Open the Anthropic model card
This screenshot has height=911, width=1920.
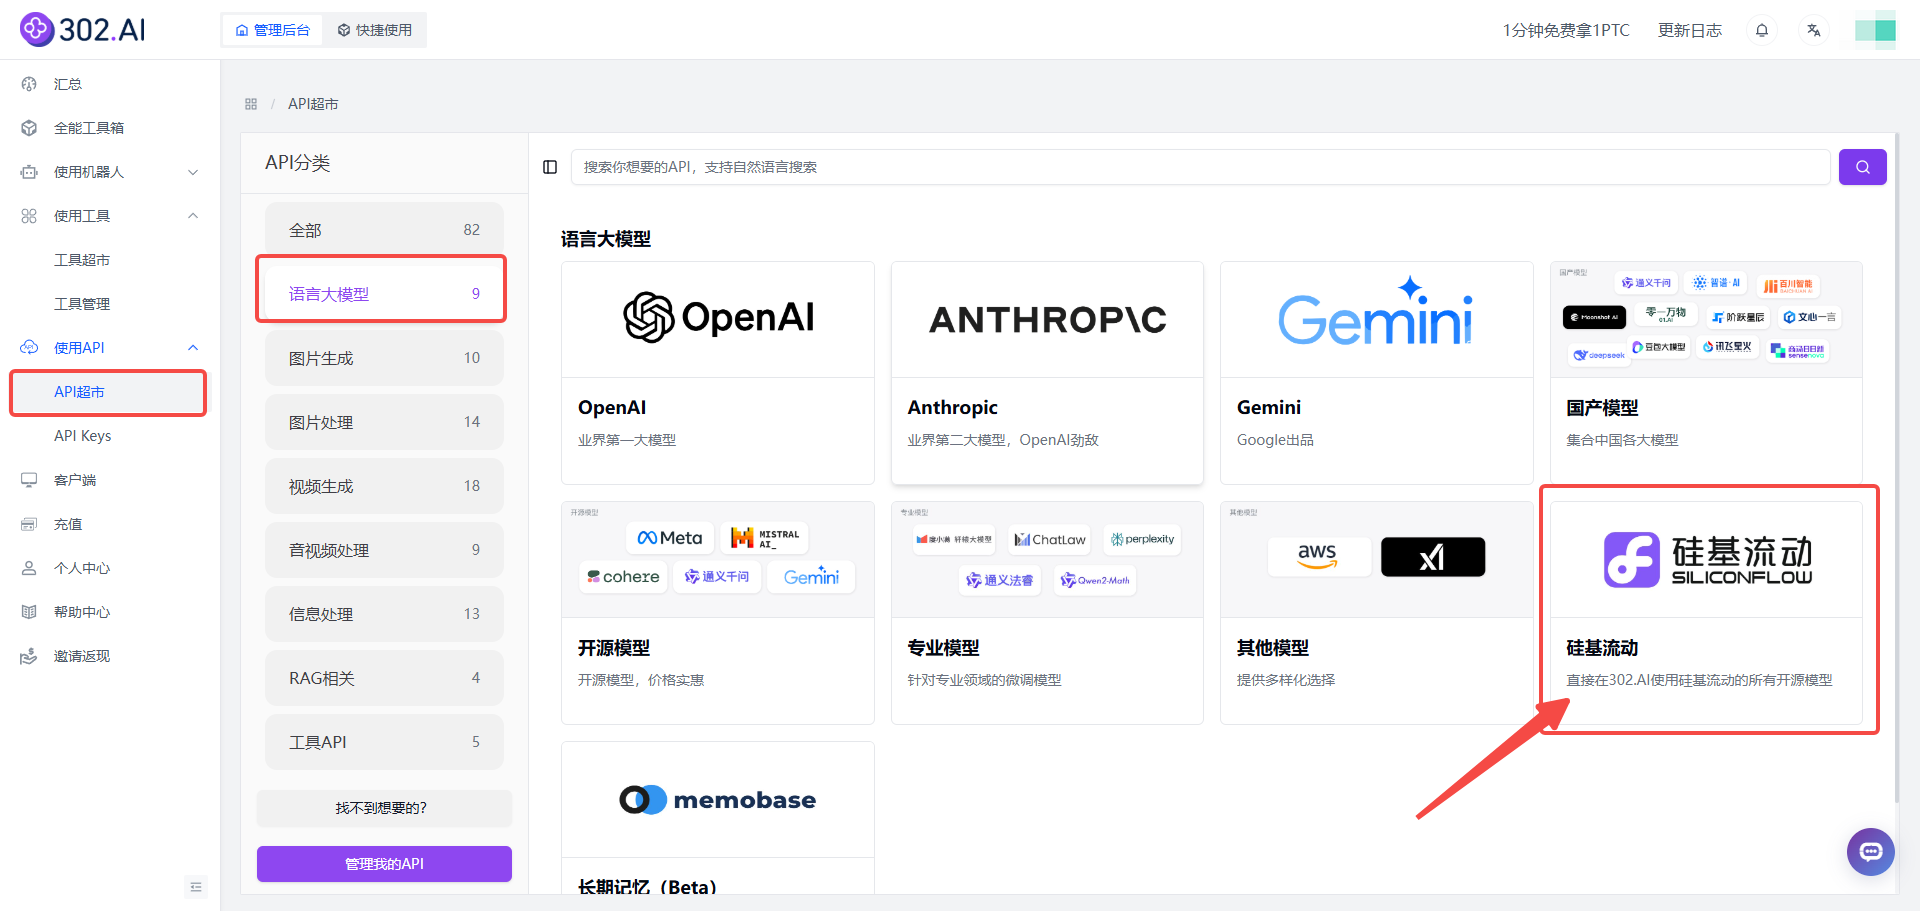coord(1047,373)
